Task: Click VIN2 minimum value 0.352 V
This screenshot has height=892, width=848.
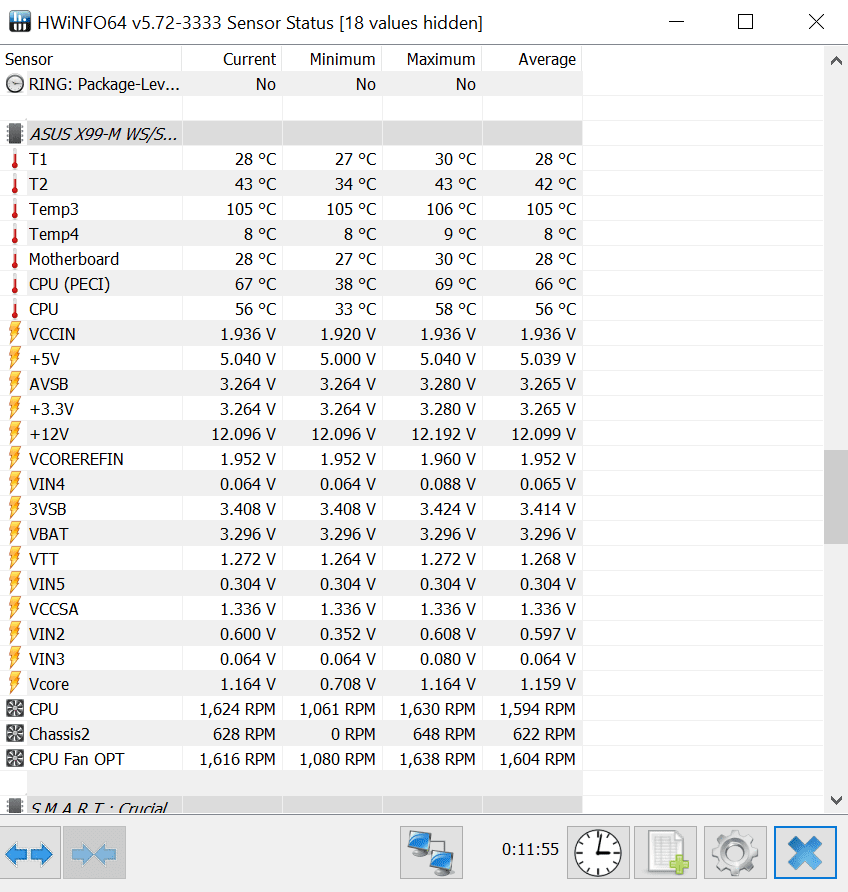Action: pyautogui.click(x=348, y=634)
